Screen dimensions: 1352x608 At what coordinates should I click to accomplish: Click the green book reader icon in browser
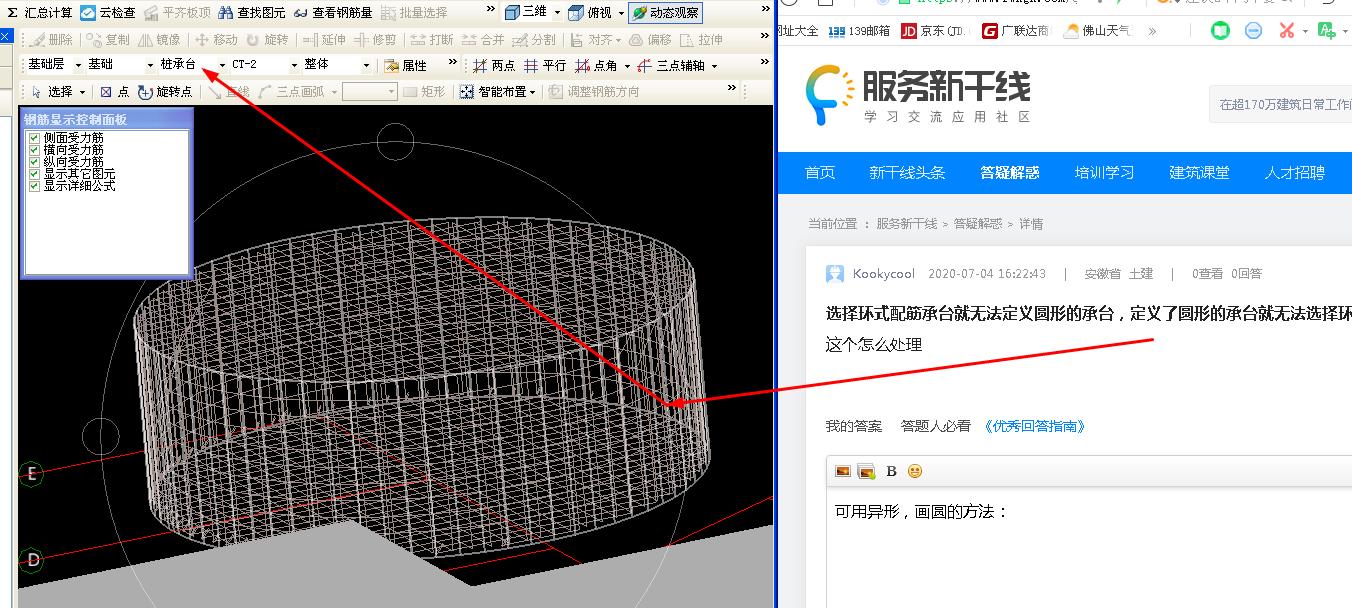pos(1220,31)
